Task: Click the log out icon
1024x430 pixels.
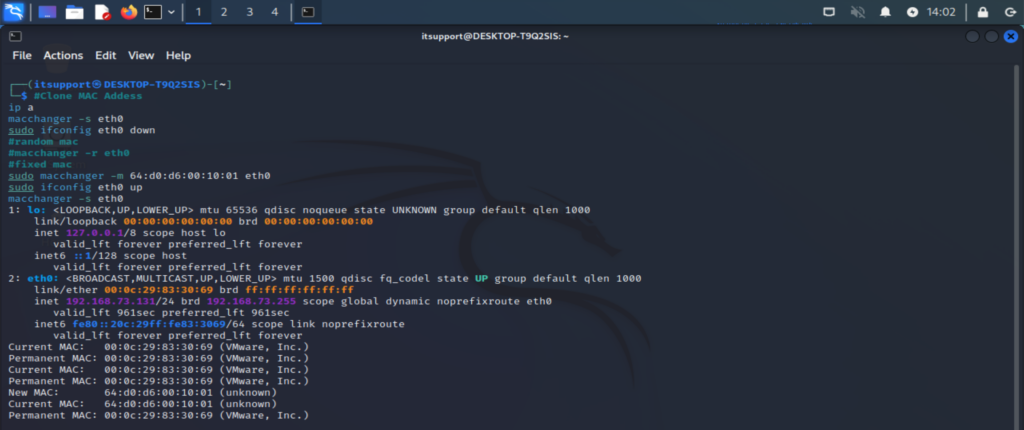Action: coord(1010,12)
